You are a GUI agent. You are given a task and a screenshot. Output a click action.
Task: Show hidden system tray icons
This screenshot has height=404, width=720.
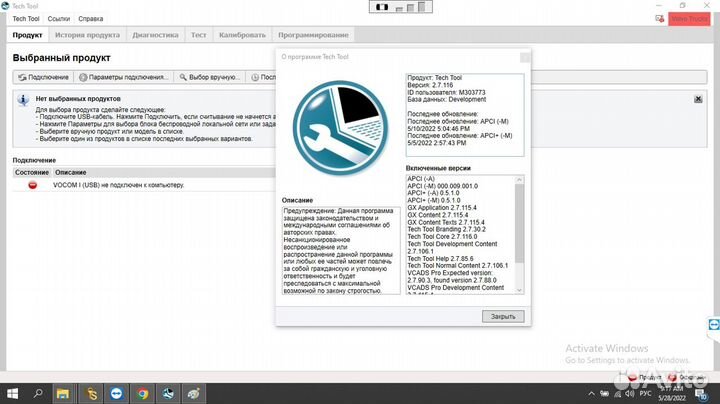coord(591,393)
